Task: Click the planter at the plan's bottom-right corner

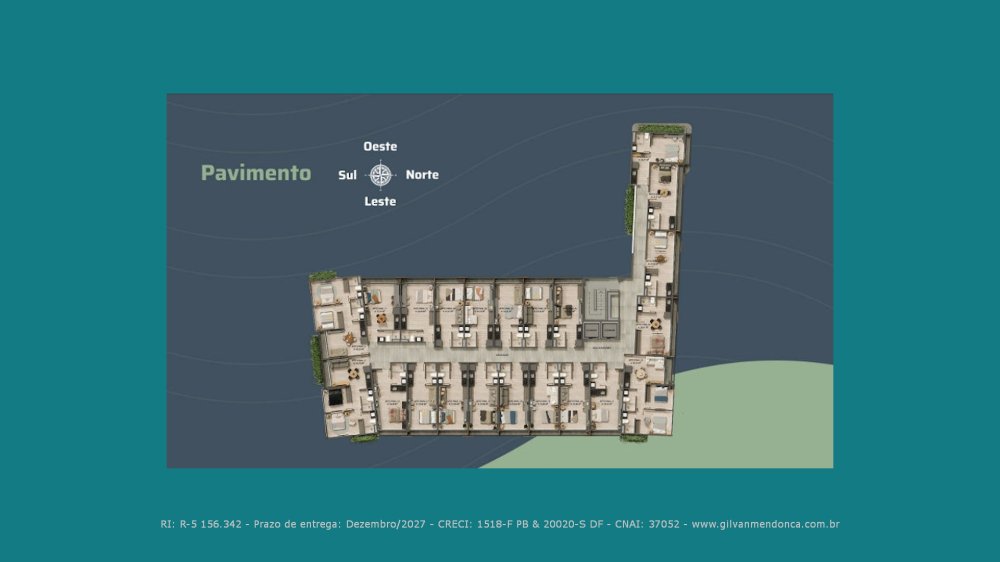Action: pos(633,437)
